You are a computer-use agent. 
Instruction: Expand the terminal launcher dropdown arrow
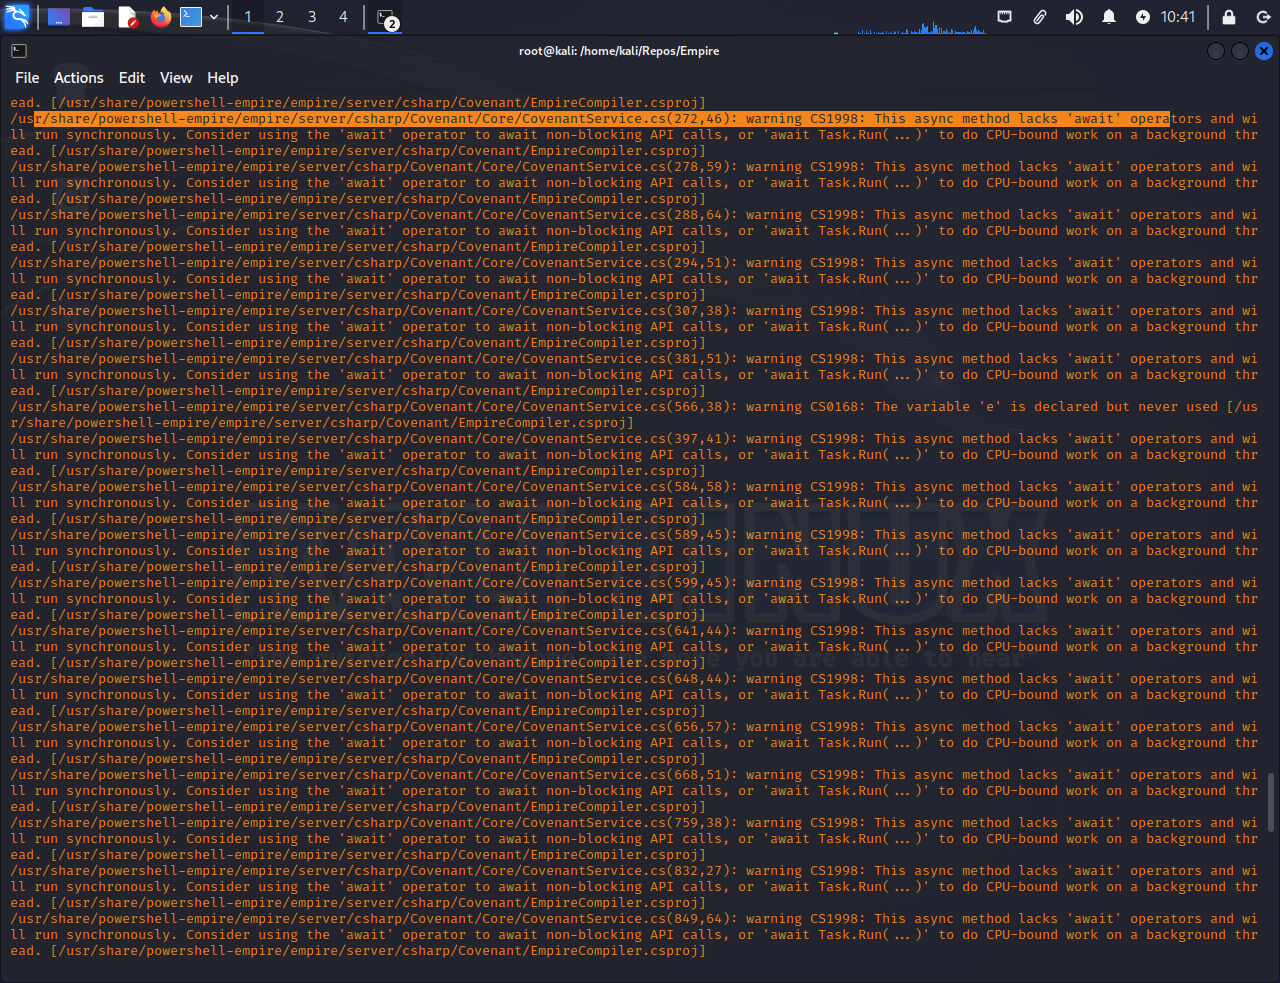(x=214, y=17)
